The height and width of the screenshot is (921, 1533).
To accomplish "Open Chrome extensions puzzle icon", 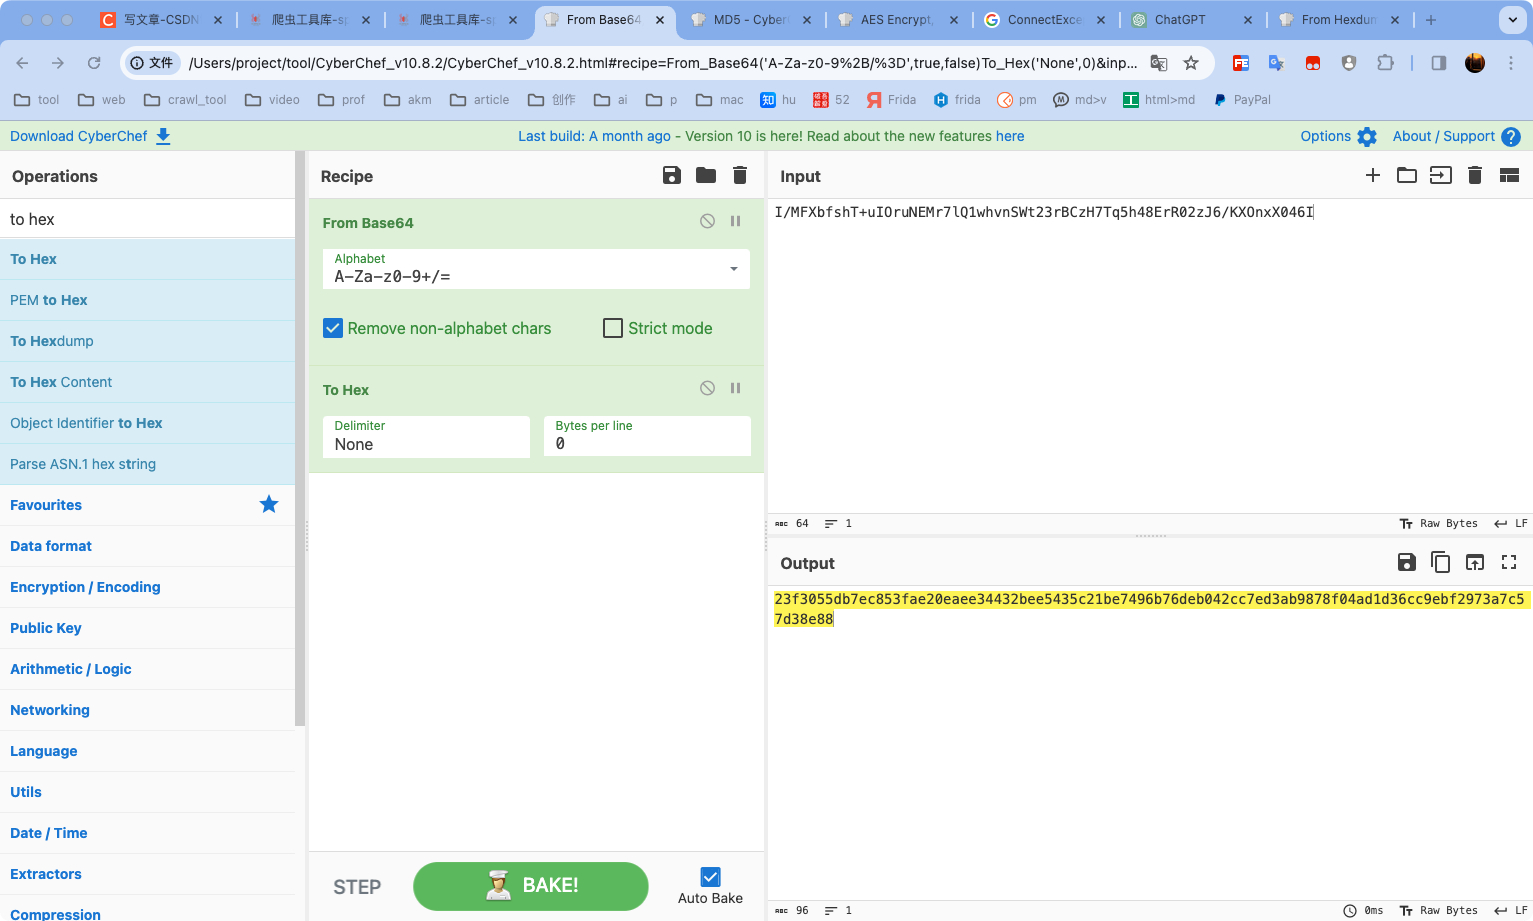I will tap(1385, 63).
